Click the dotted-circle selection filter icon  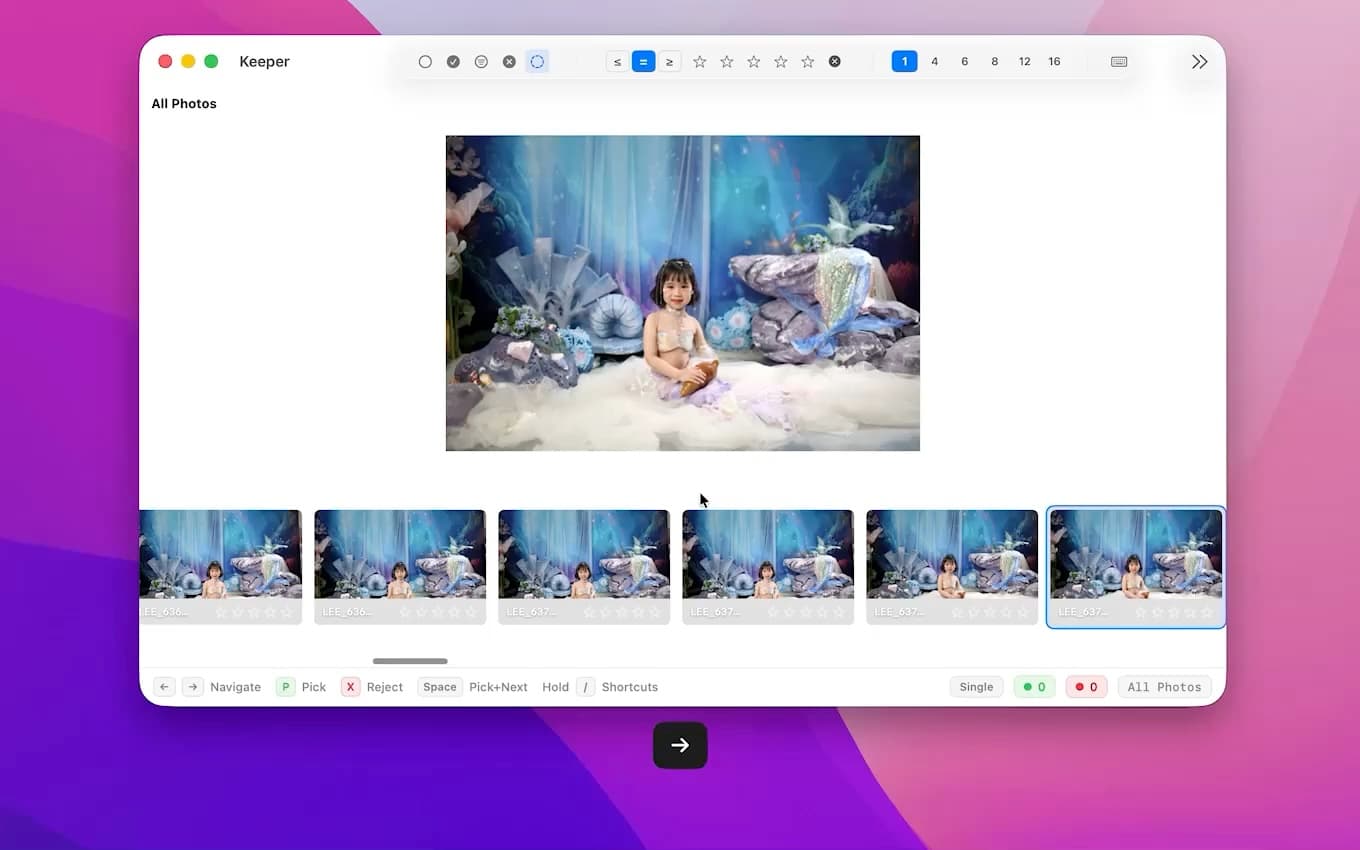click(537, 61)
